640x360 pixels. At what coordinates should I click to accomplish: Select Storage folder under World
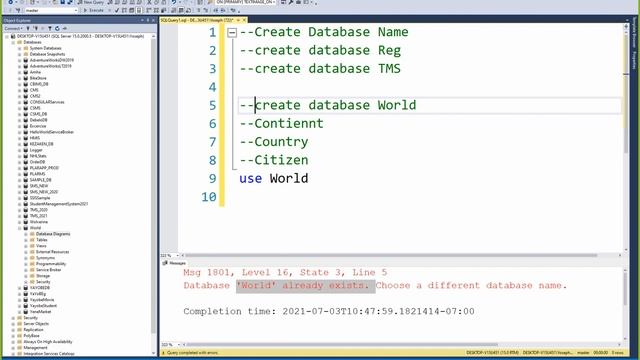[43, 276]
